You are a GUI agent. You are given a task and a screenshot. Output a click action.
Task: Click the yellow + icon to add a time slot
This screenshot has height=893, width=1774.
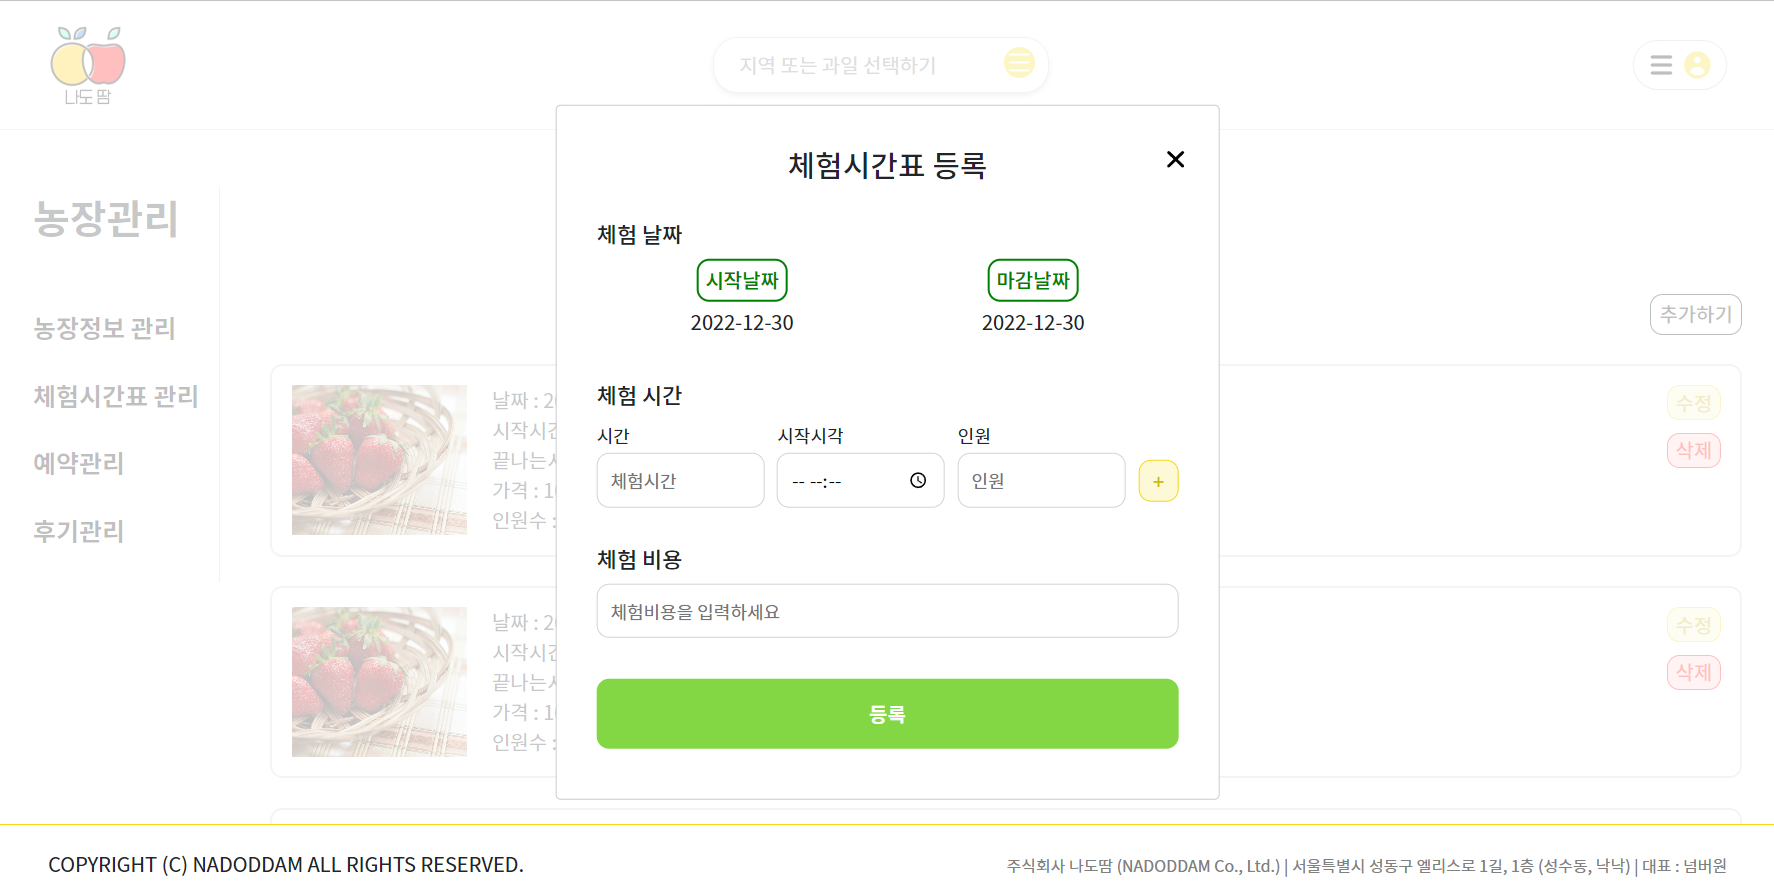pyautogui.click(x=1158, y=480)
